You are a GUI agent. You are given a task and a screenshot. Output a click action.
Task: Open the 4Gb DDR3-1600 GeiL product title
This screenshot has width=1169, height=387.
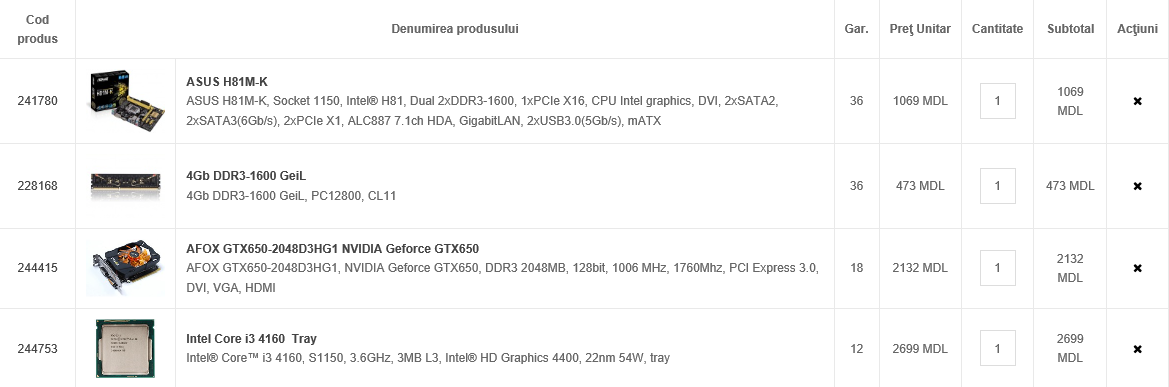(246, 177)
